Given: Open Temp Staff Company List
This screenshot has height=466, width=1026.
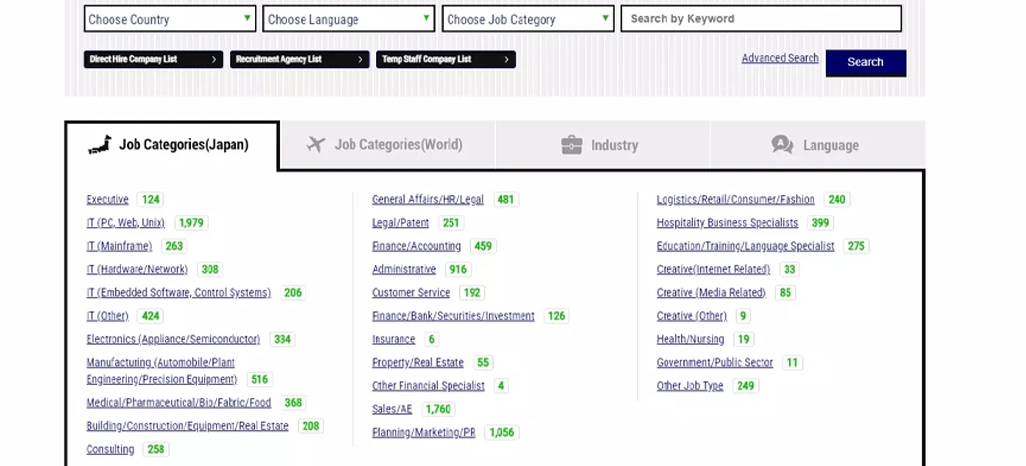Looking at the screenshot, I should [446, 60].
